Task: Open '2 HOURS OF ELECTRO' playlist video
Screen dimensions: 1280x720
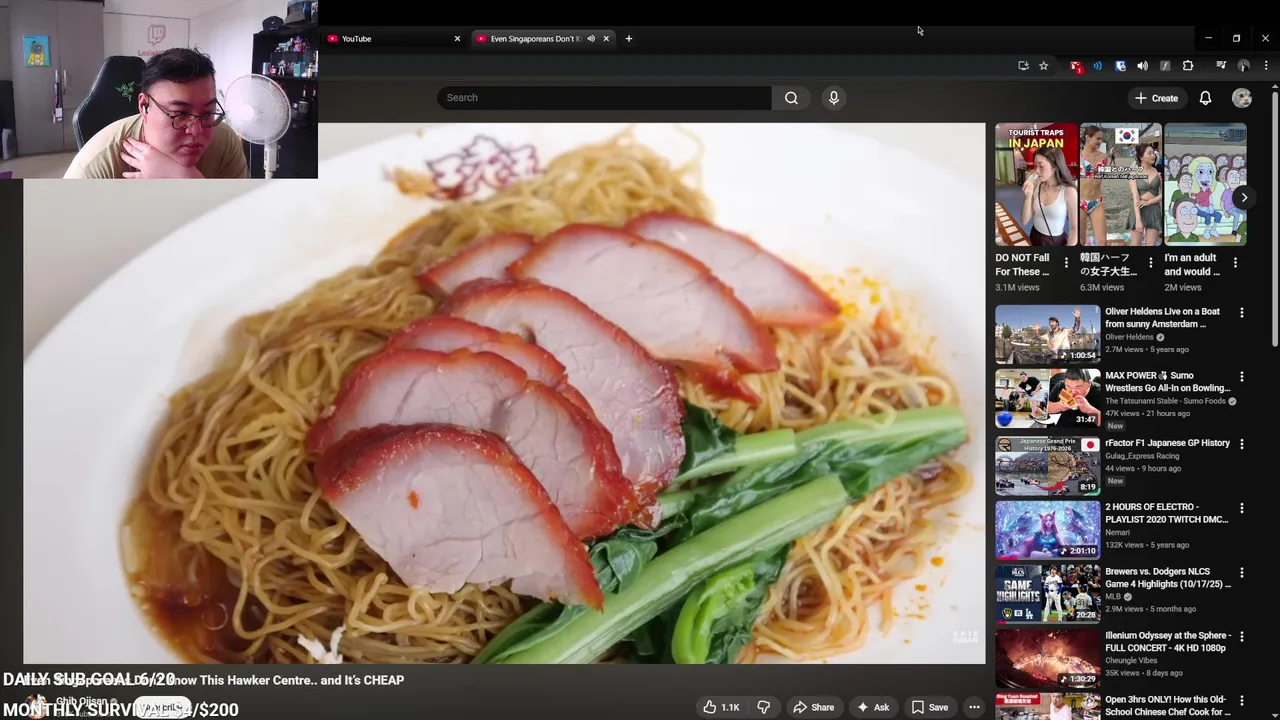Action: [x=1166, y=513]
